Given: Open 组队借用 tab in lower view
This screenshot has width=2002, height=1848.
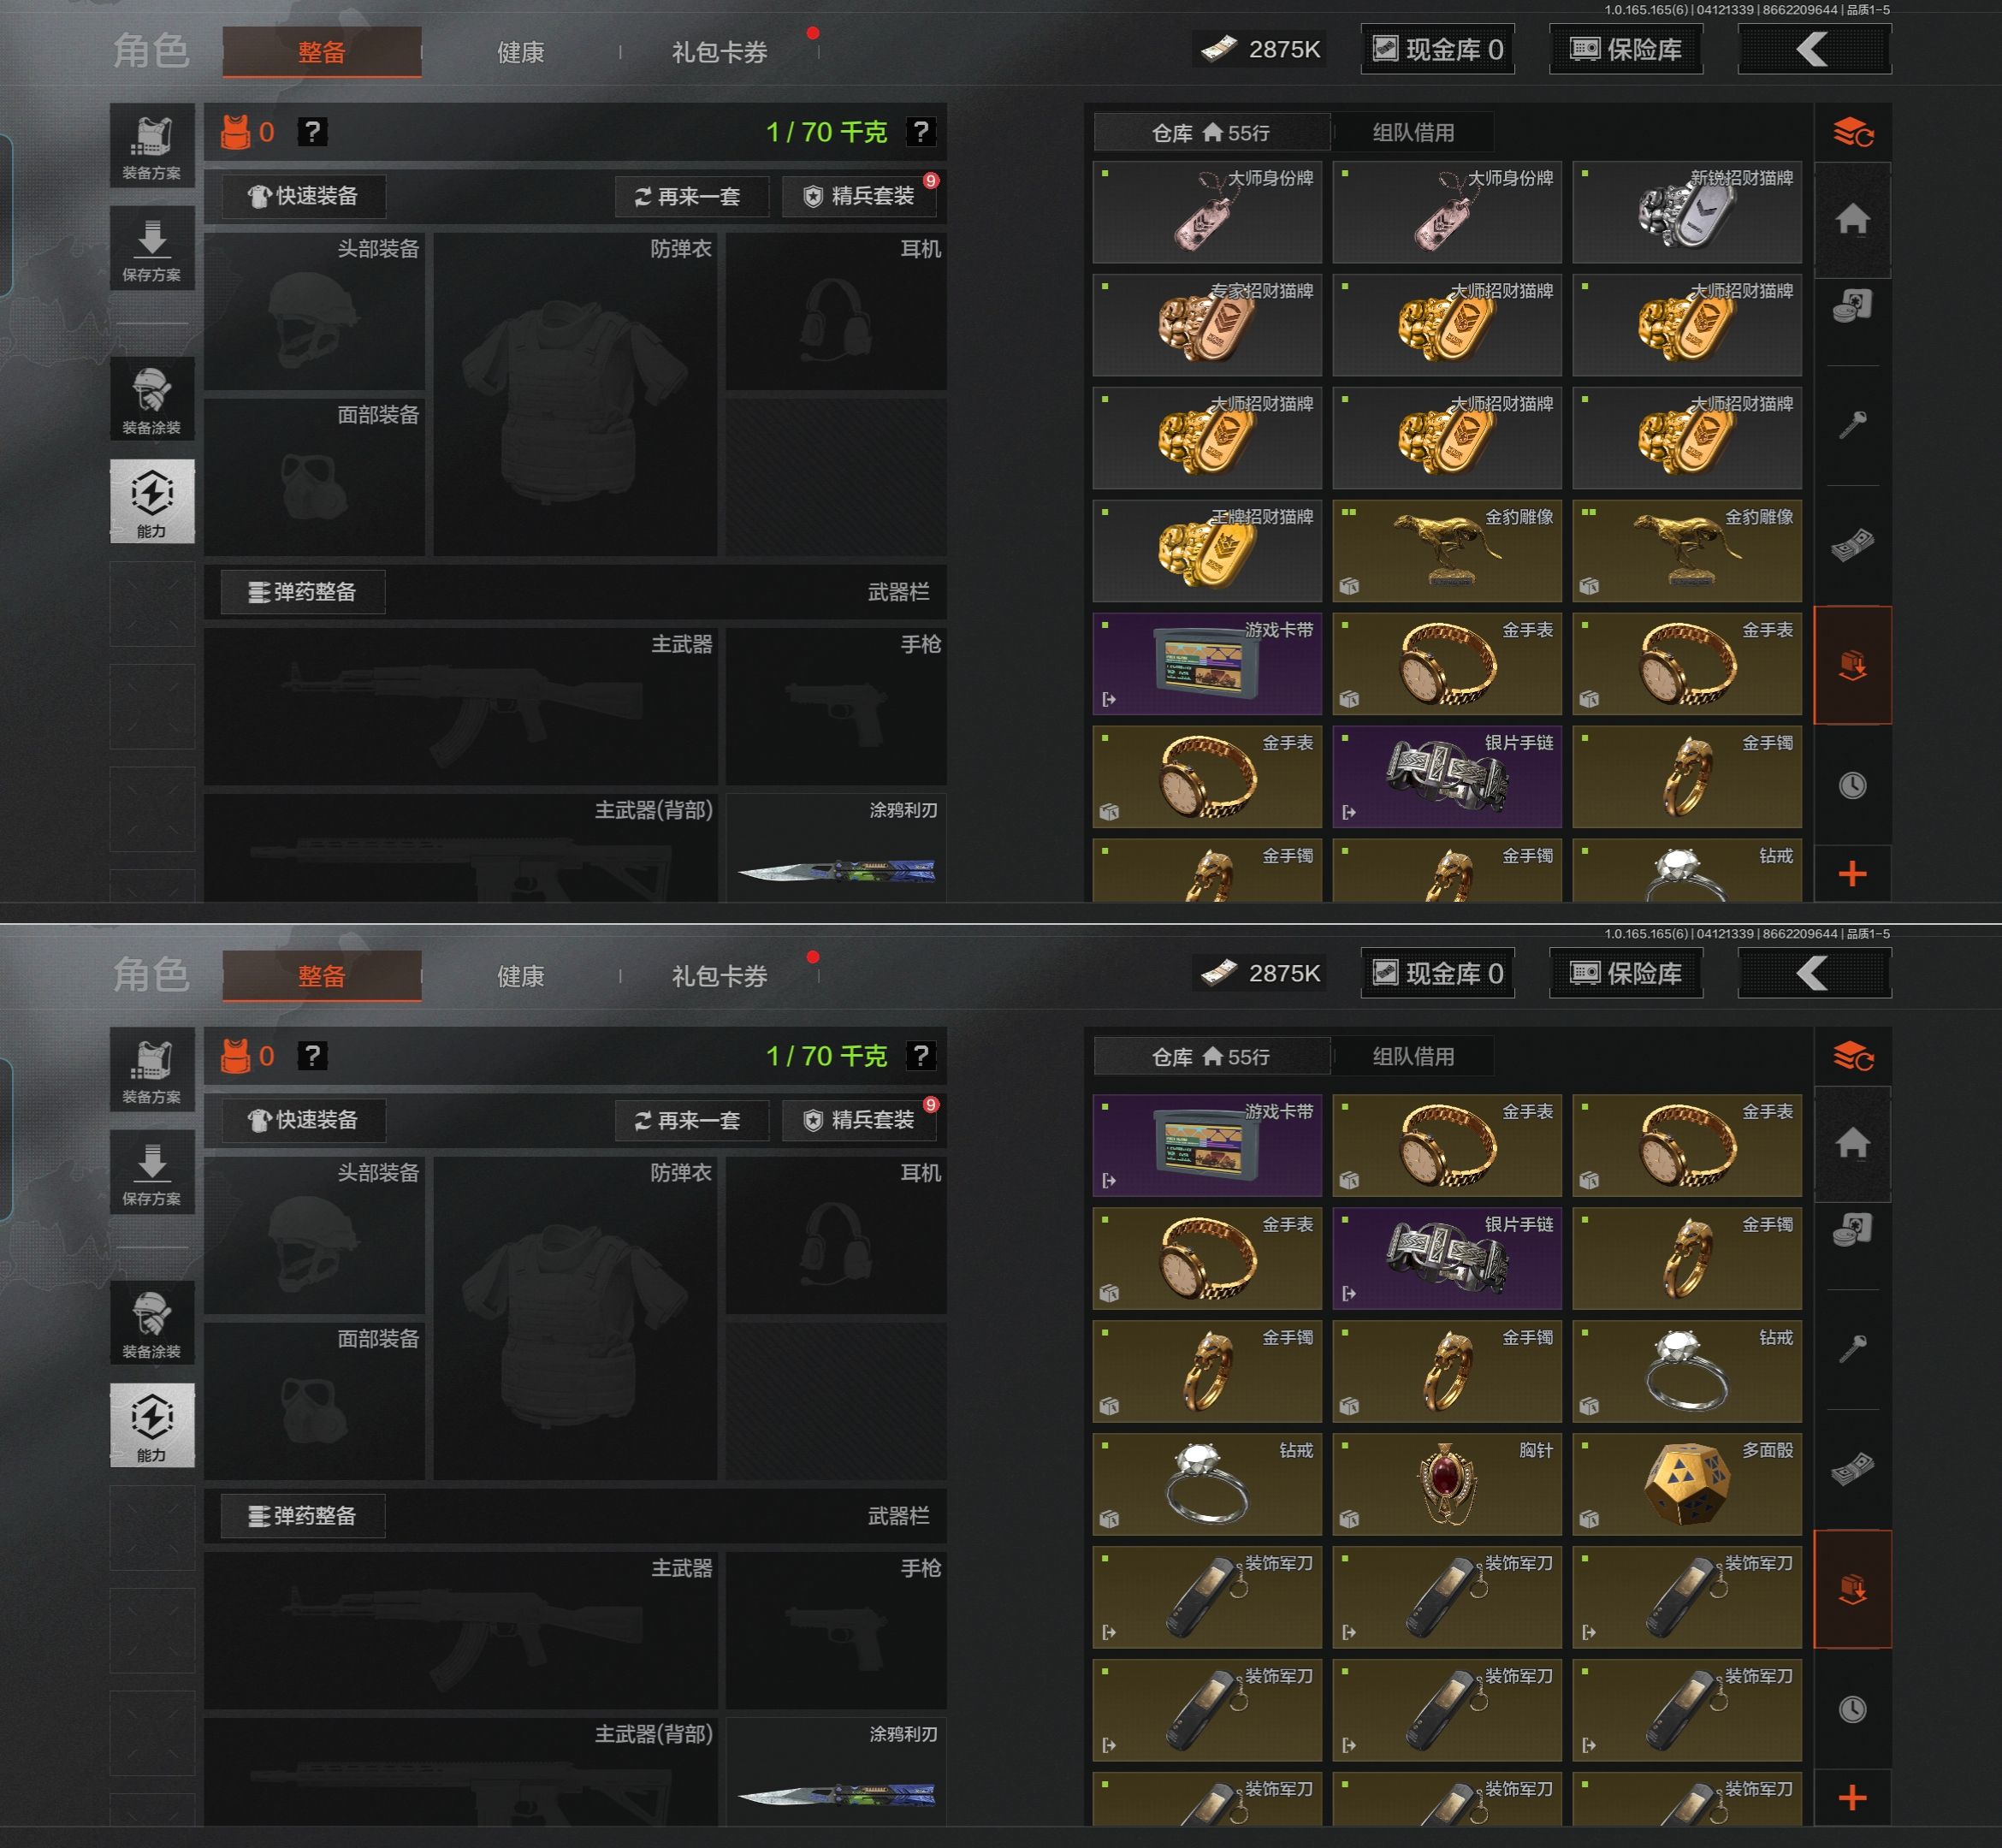Looking at the screenshot, I should (x=1413, y=1056).
